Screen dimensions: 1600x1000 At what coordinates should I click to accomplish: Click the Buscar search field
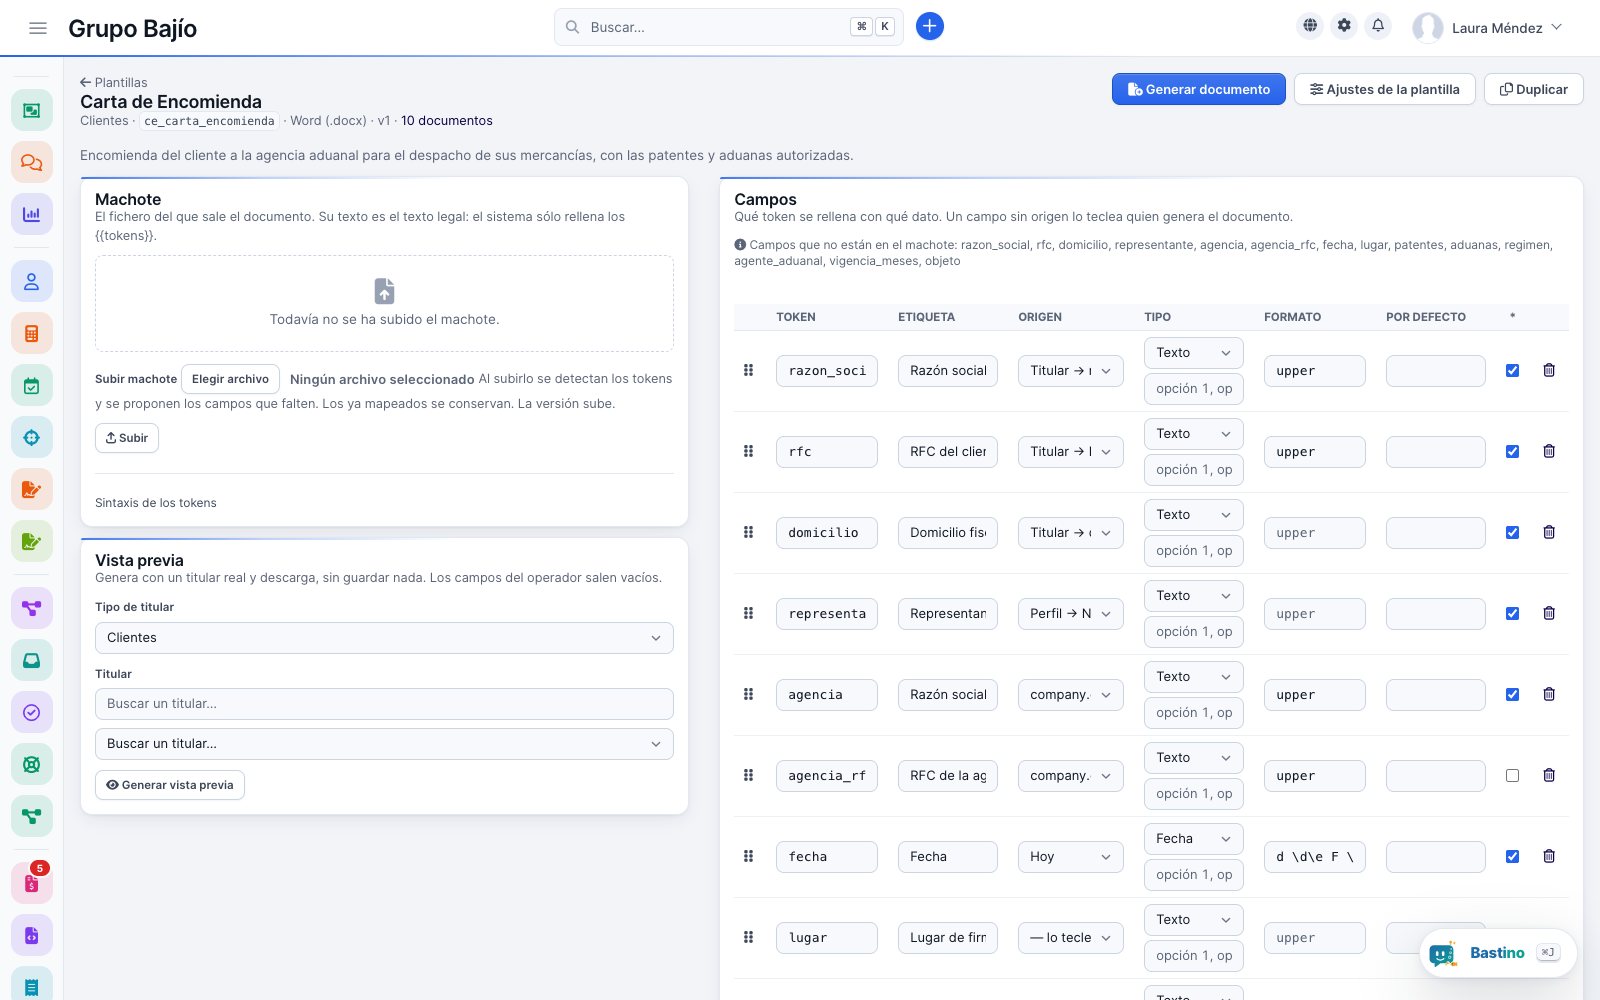[728, 27]
